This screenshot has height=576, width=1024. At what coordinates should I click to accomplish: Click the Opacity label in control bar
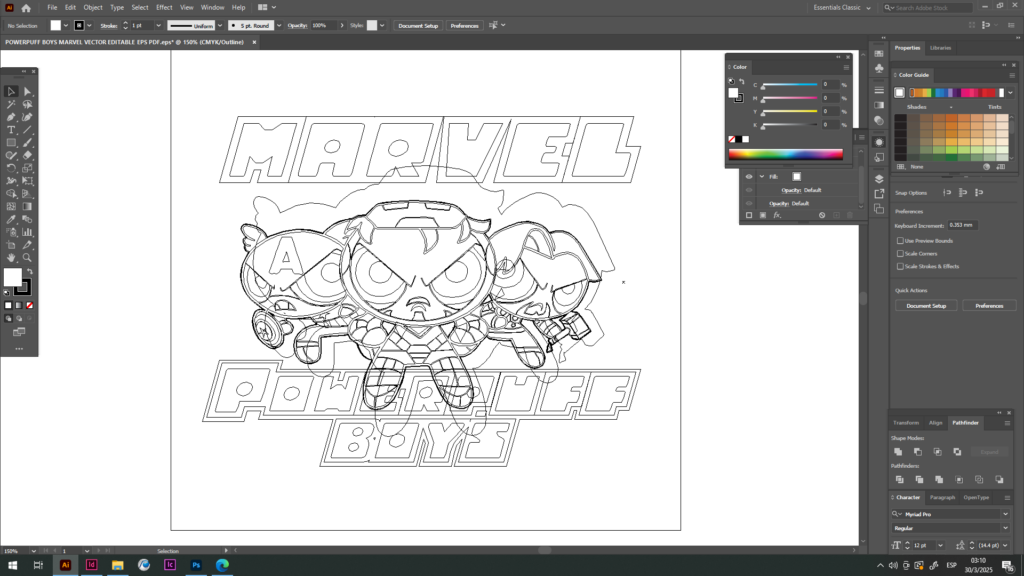pos(297,25)
